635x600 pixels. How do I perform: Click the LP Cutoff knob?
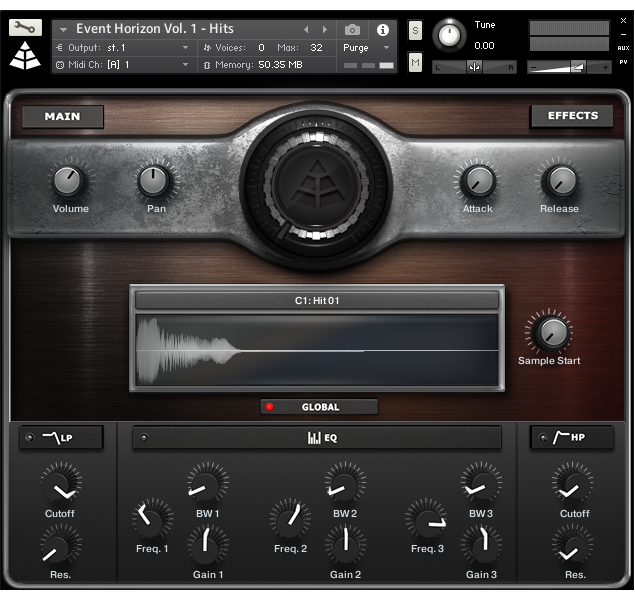61,484
